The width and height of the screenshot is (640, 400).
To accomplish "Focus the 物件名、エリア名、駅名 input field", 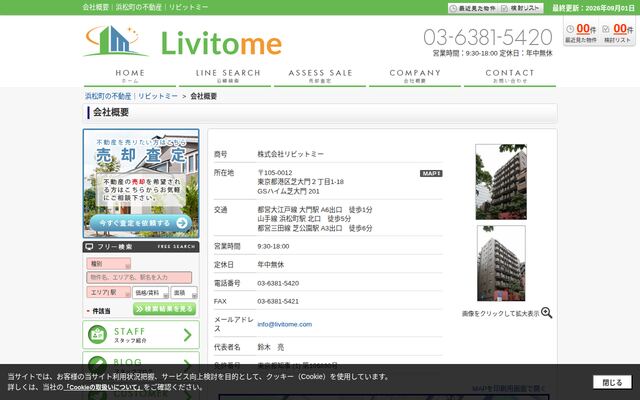I will coord(139,277).
